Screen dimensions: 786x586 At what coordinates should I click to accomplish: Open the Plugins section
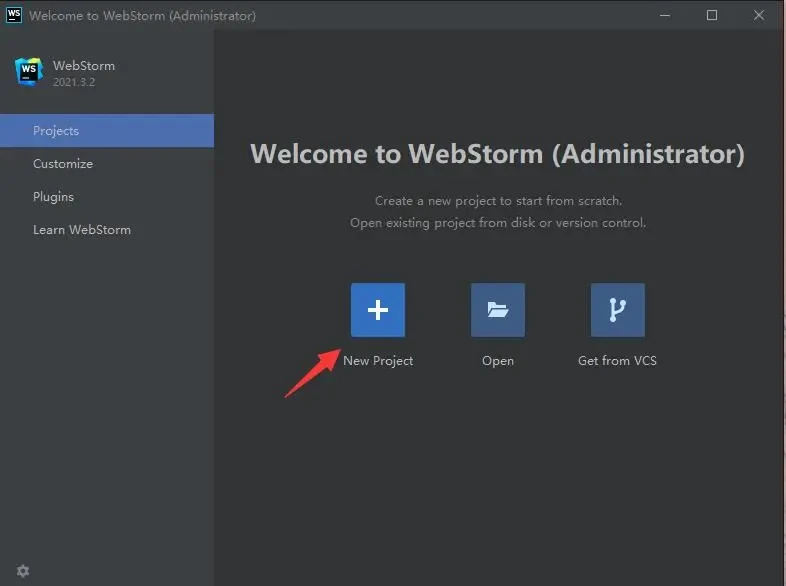53,197
